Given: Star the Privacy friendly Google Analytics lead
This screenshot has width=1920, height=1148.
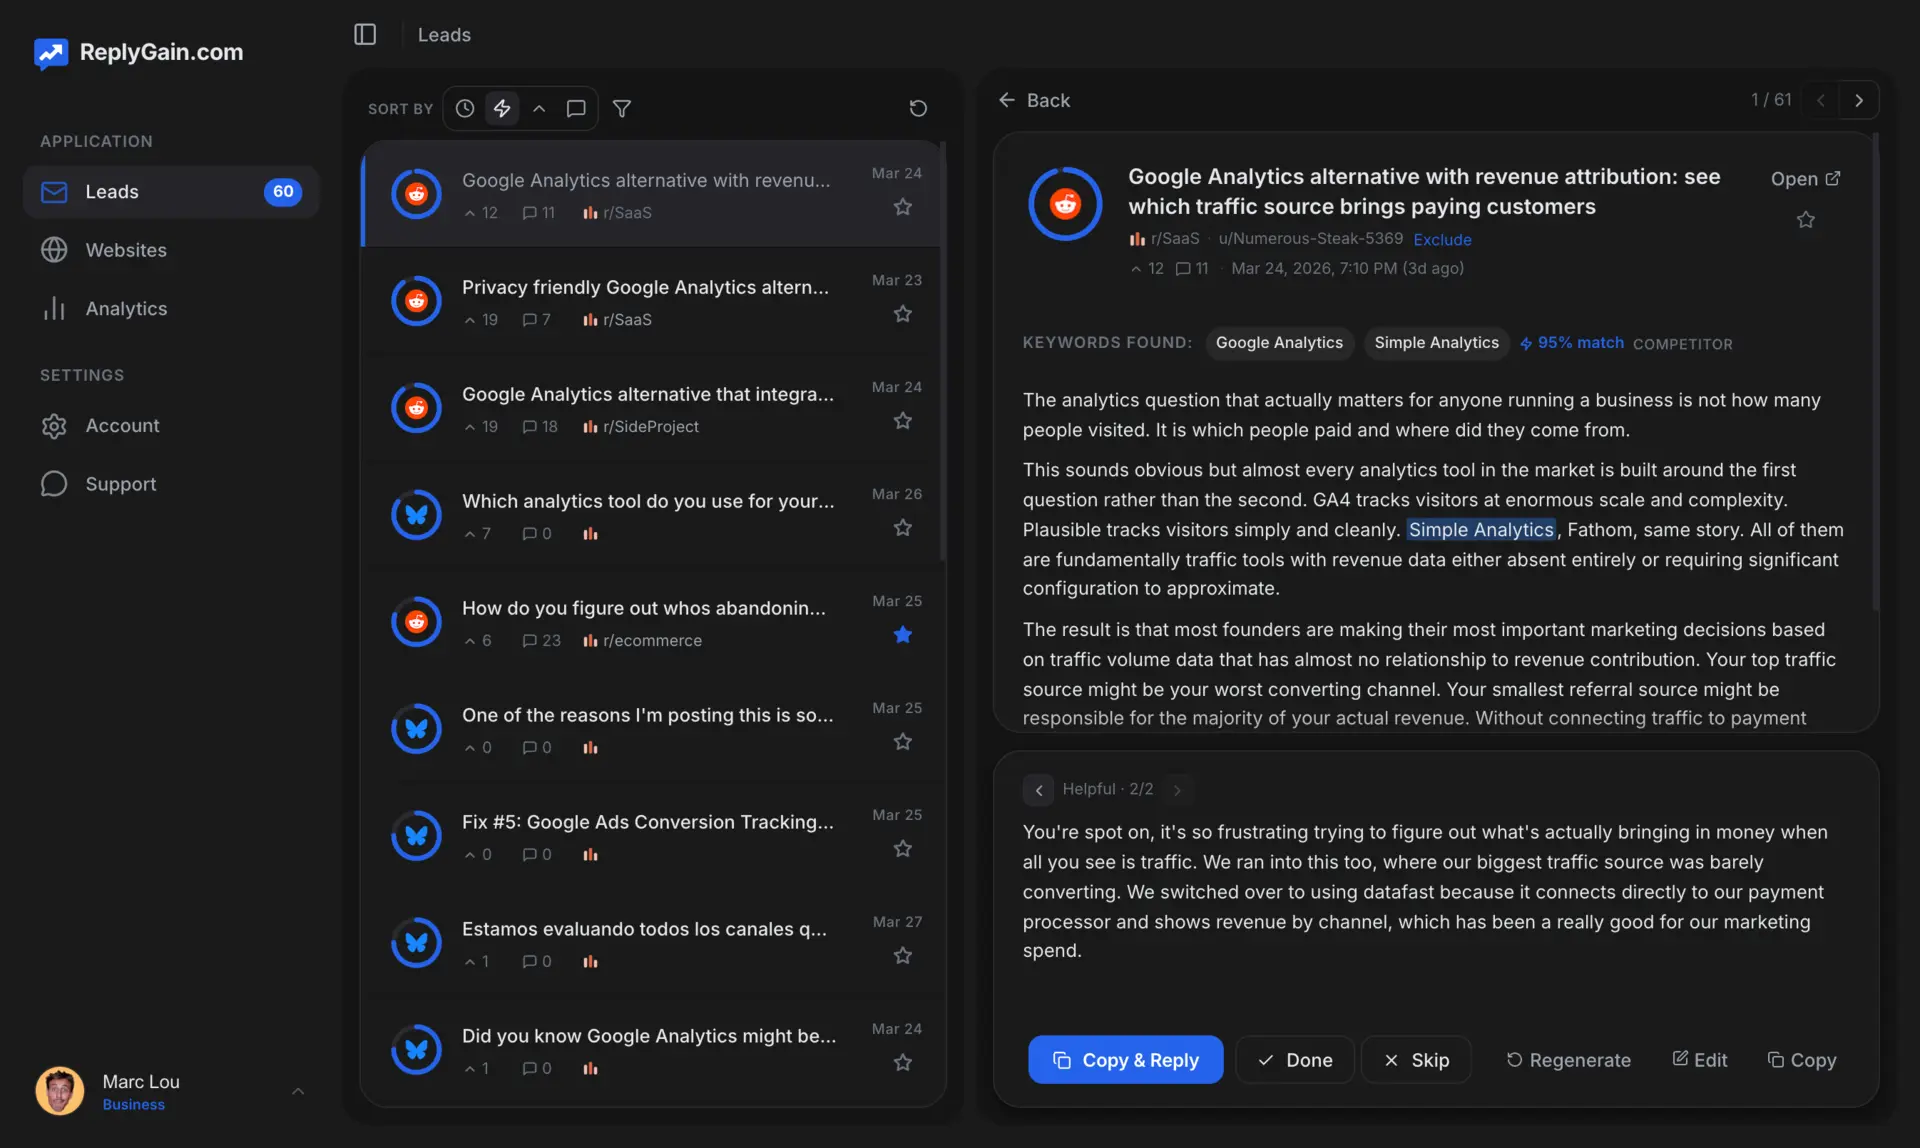Looking at the screenshot, I should point(903,314).
